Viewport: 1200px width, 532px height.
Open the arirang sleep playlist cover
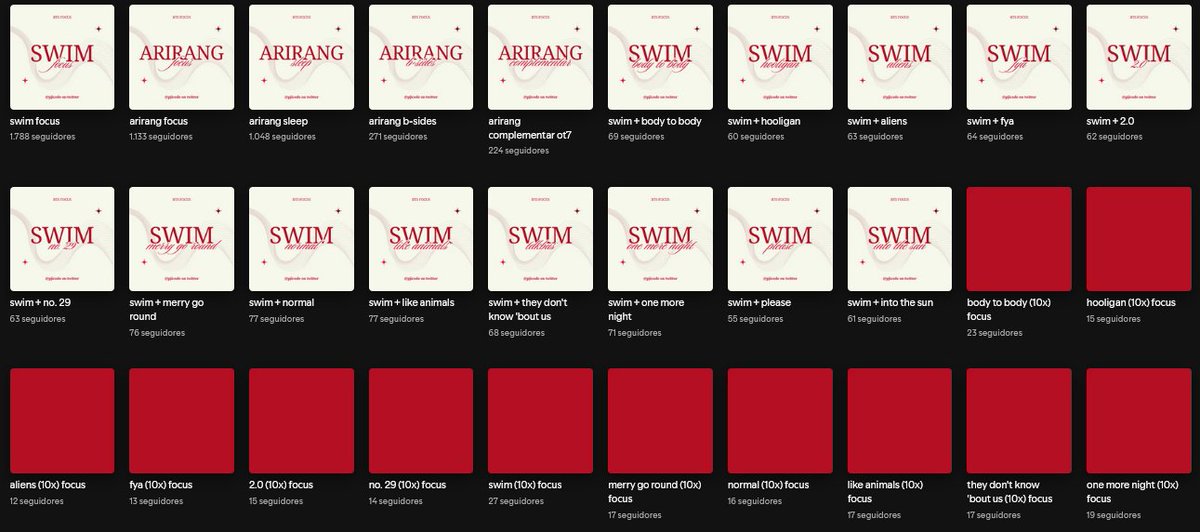(301, 58)
